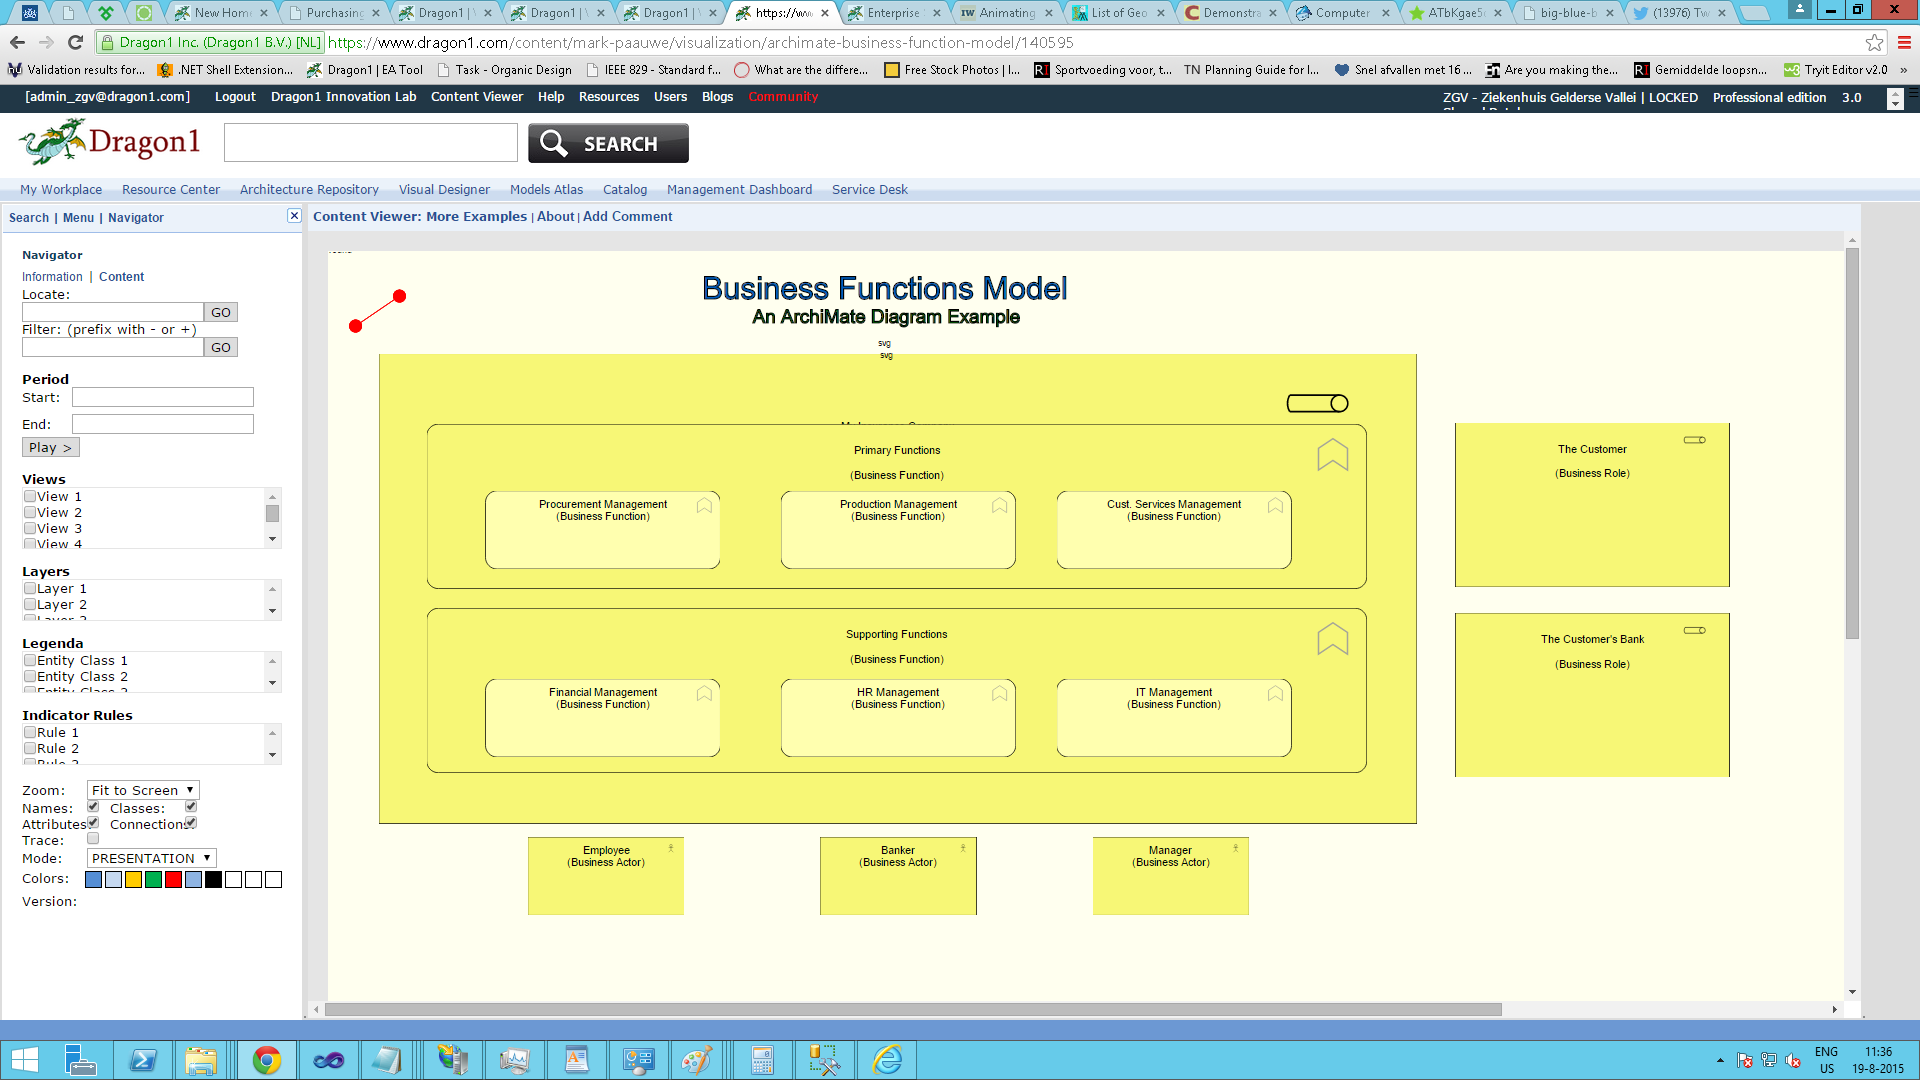Click the Play button

50,447
